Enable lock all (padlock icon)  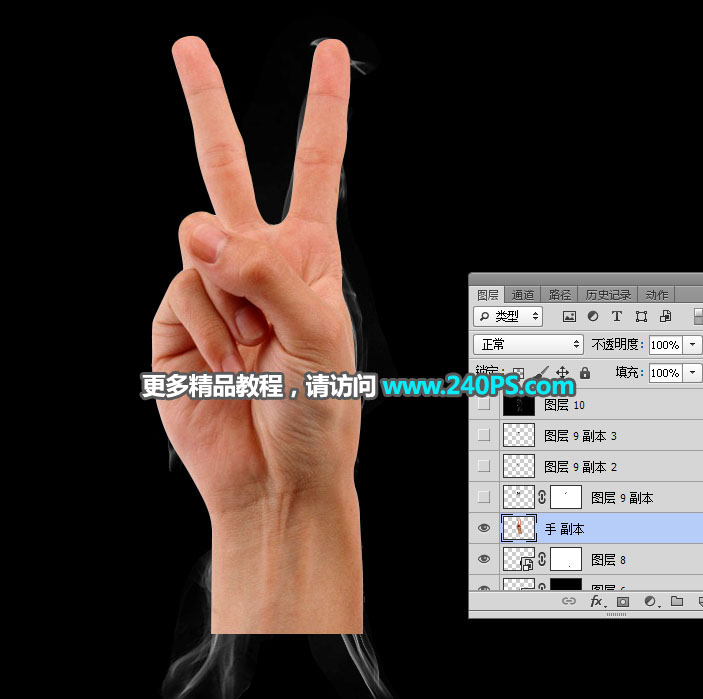(x=585, y=373)
